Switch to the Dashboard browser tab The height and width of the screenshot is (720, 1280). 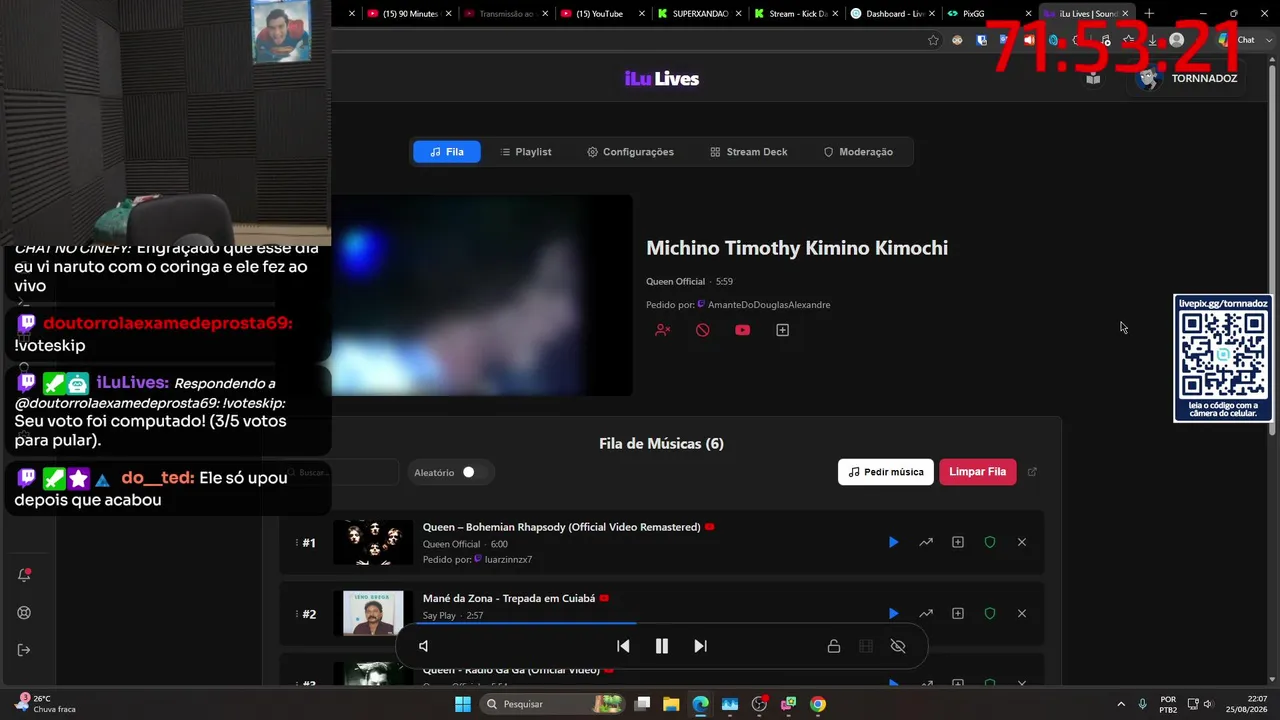(x=893, y=14)
